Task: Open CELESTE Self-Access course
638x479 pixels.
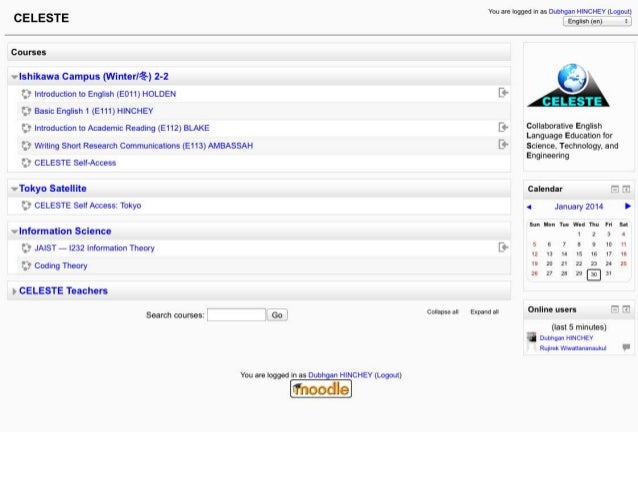Action: pos(75,163)
